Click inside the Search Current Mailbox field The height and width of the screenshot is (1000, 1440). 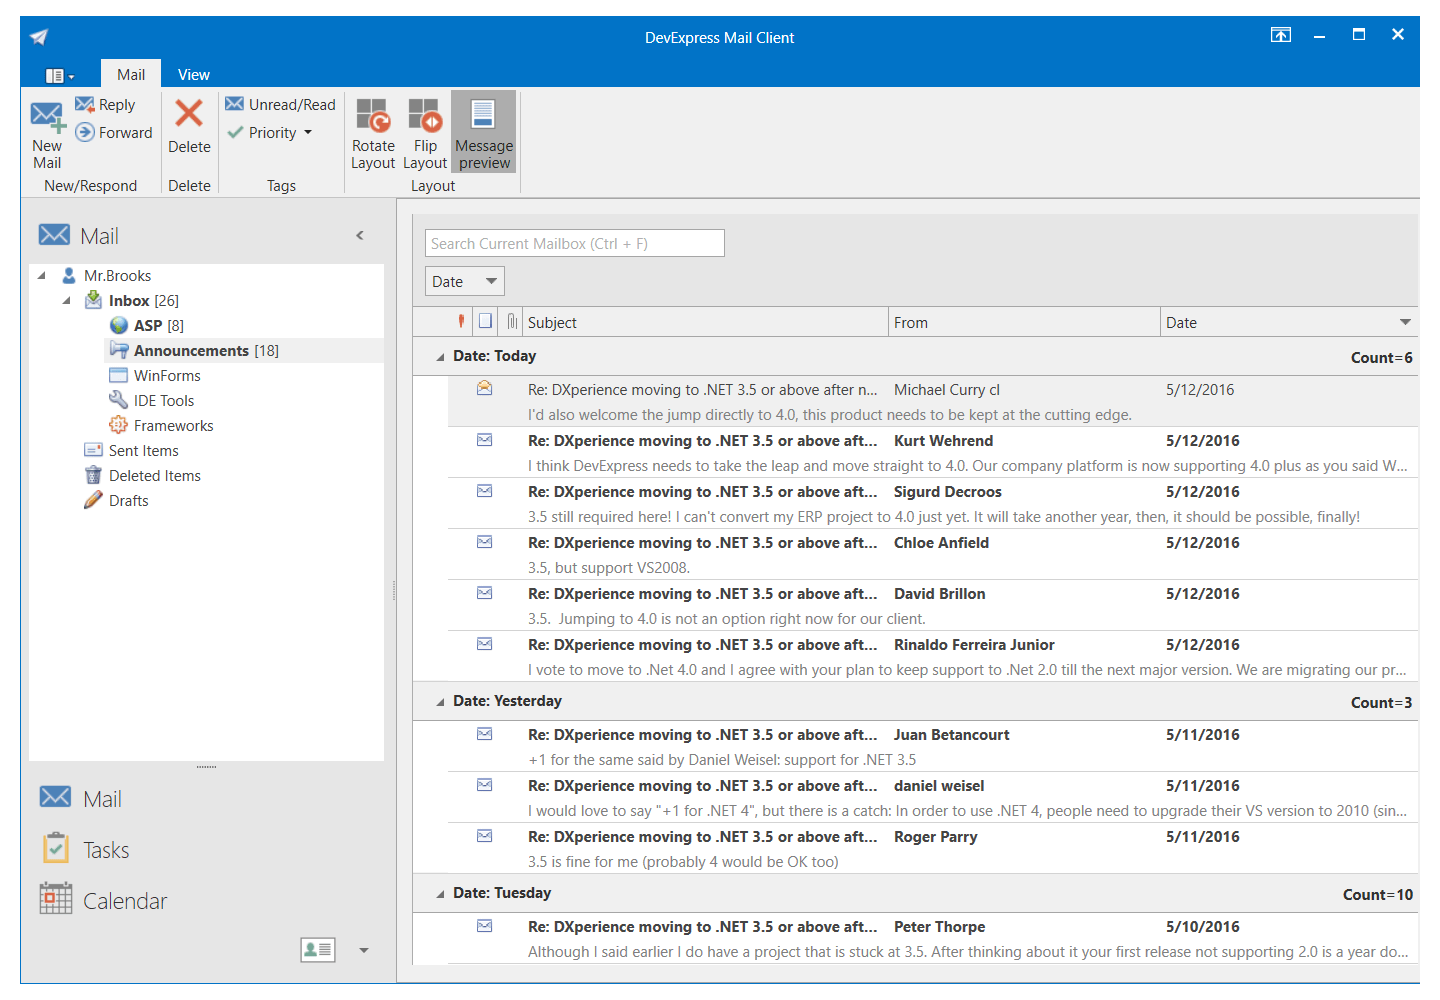pos(574,243)
